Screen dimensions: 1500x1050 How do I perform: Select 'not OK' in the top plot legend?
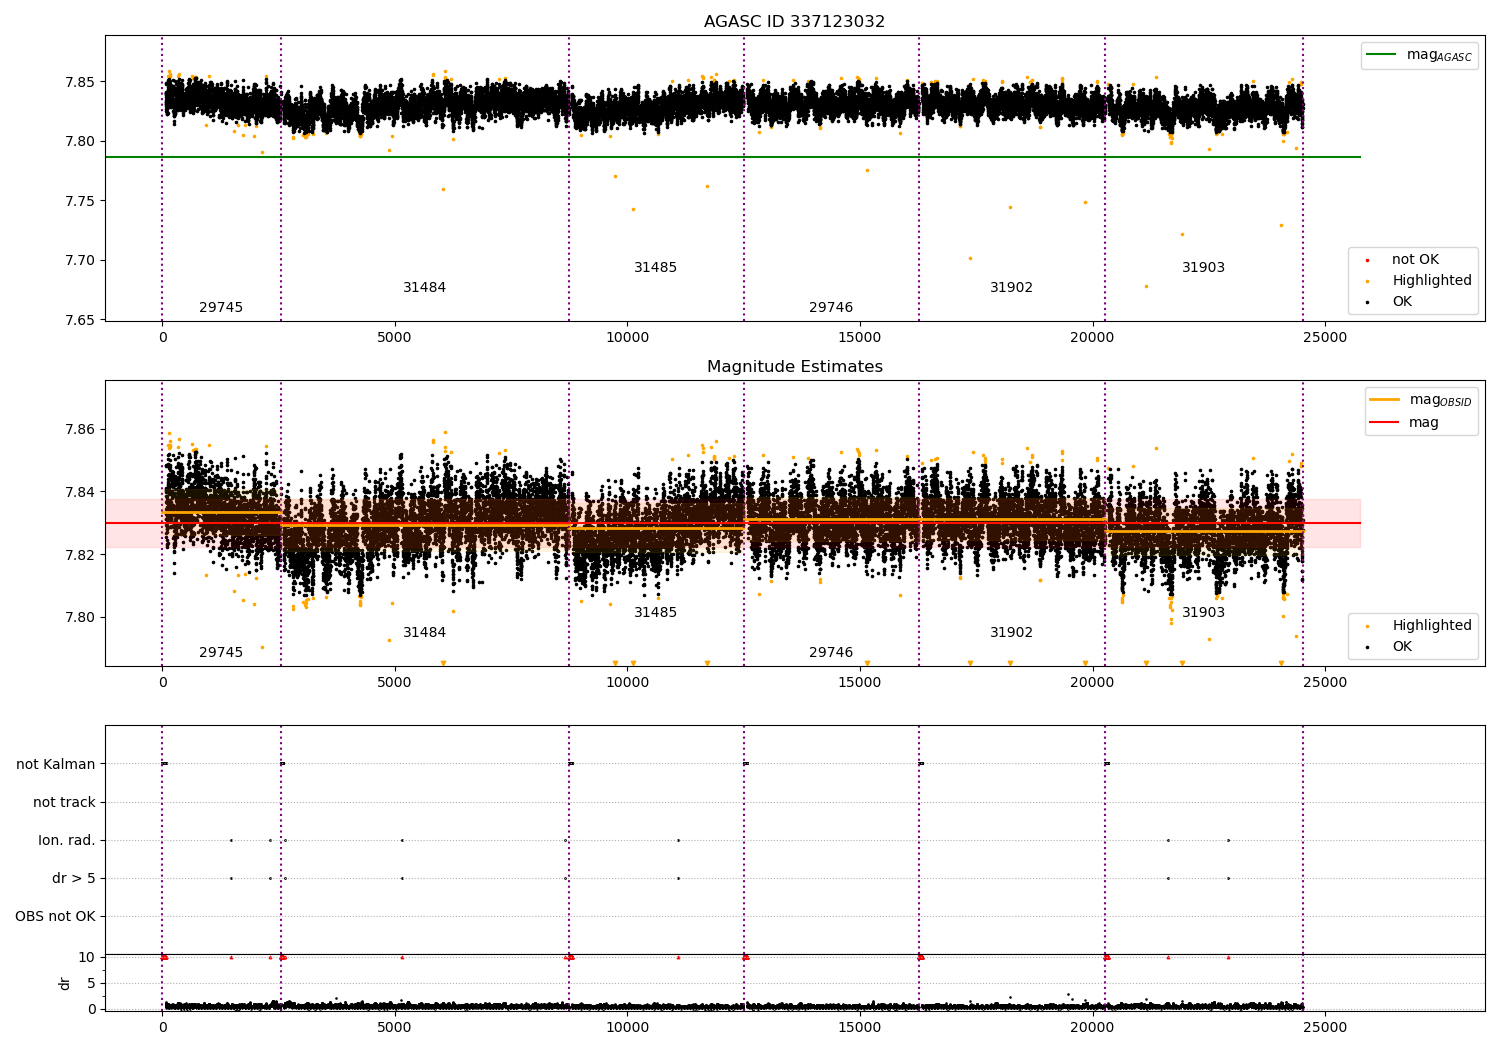pos(1414,260)
